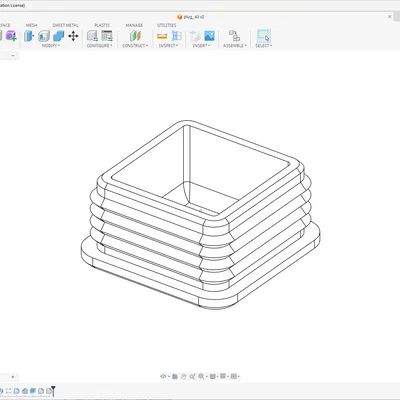This screenshot has height=400, width=400.
Task: Select the Insert image/canvas icon
Action: (x=209, y=36)
